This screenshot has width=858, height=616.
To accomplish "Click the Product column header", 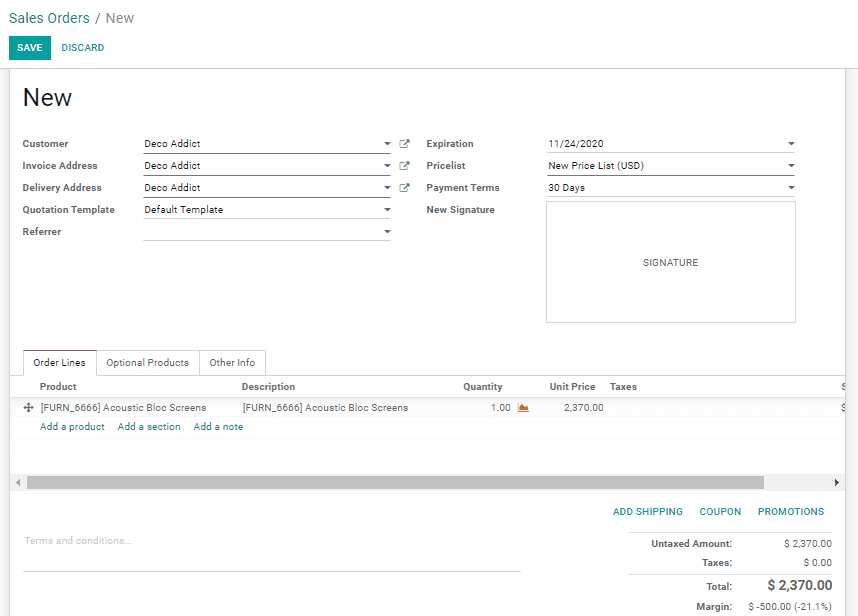I will [58, 387].
